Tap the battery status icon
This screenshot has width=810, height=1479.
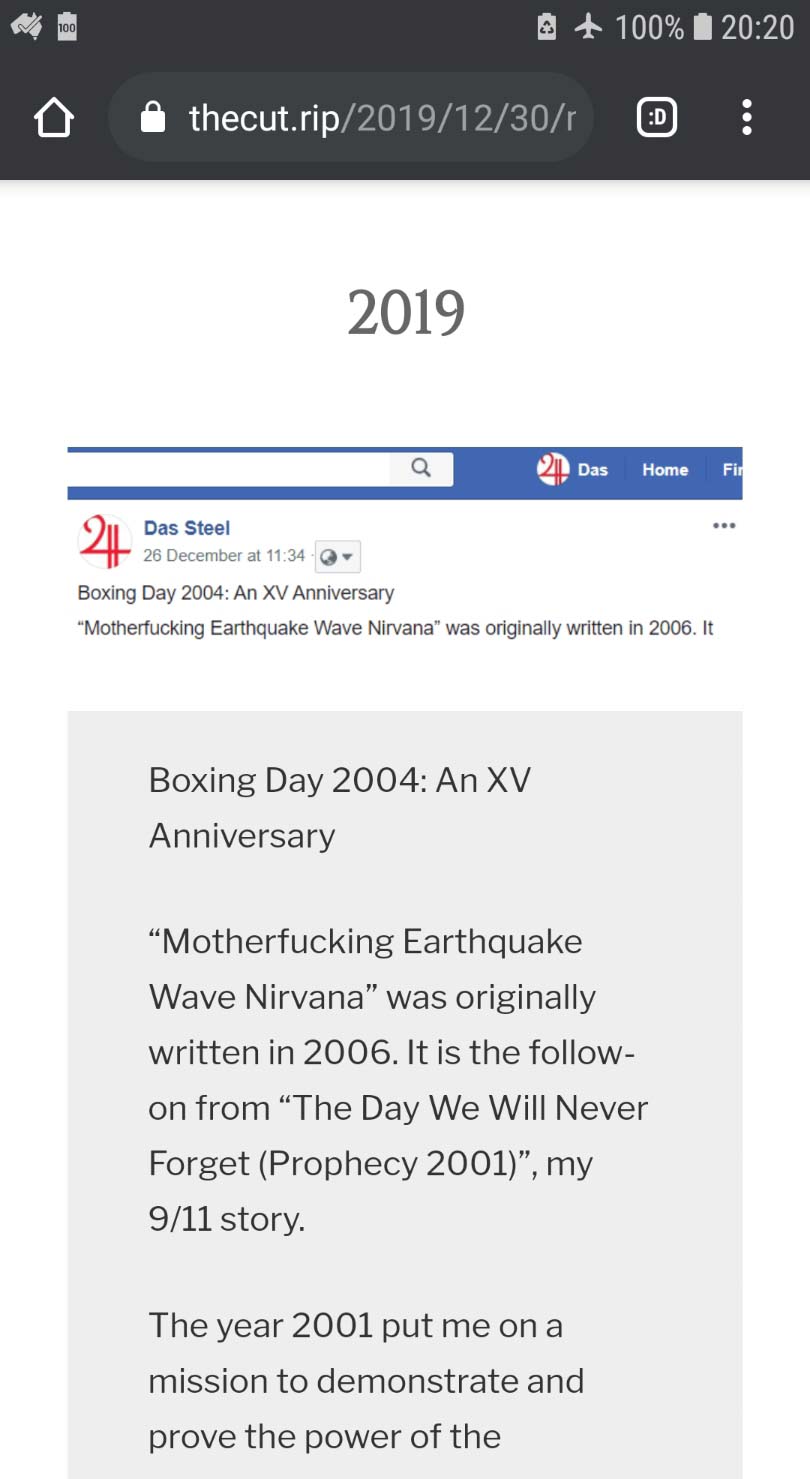pyautogui.click(x=703, y=27)
